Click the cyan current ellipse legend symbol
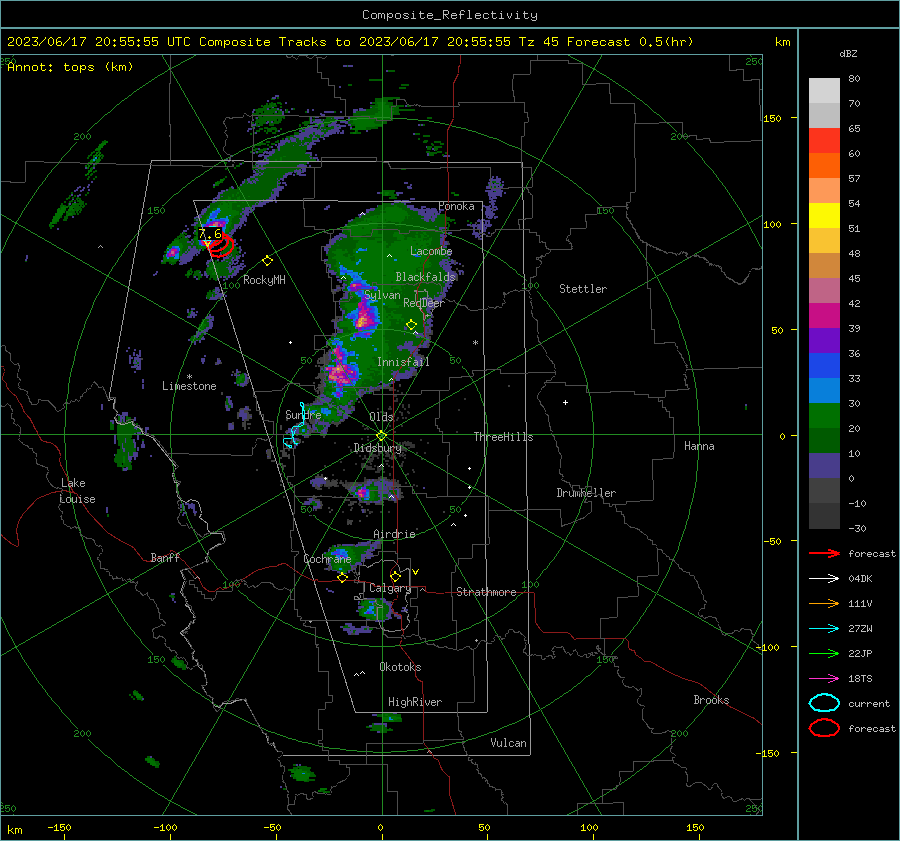The height and width of the screenshot is (841, 900). (x=824, y=703)
